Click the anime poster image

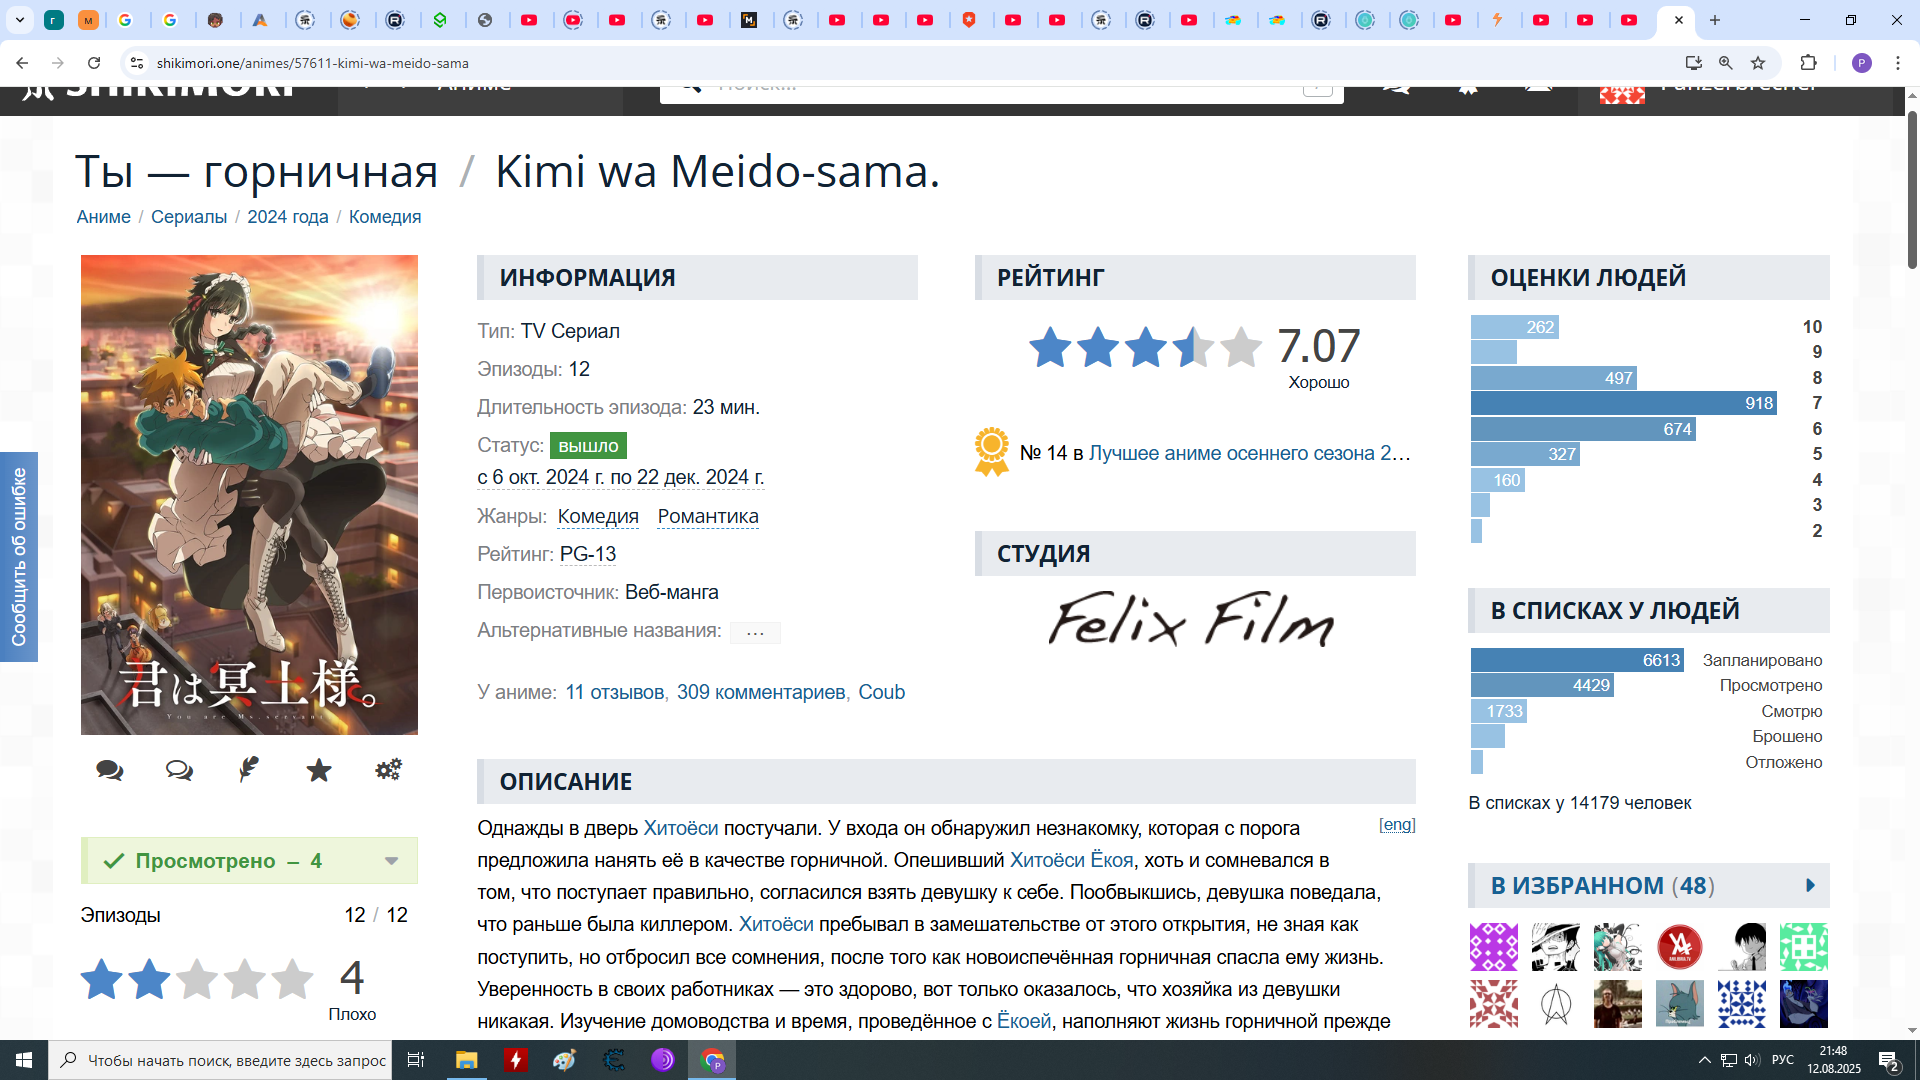coord(249,495)
